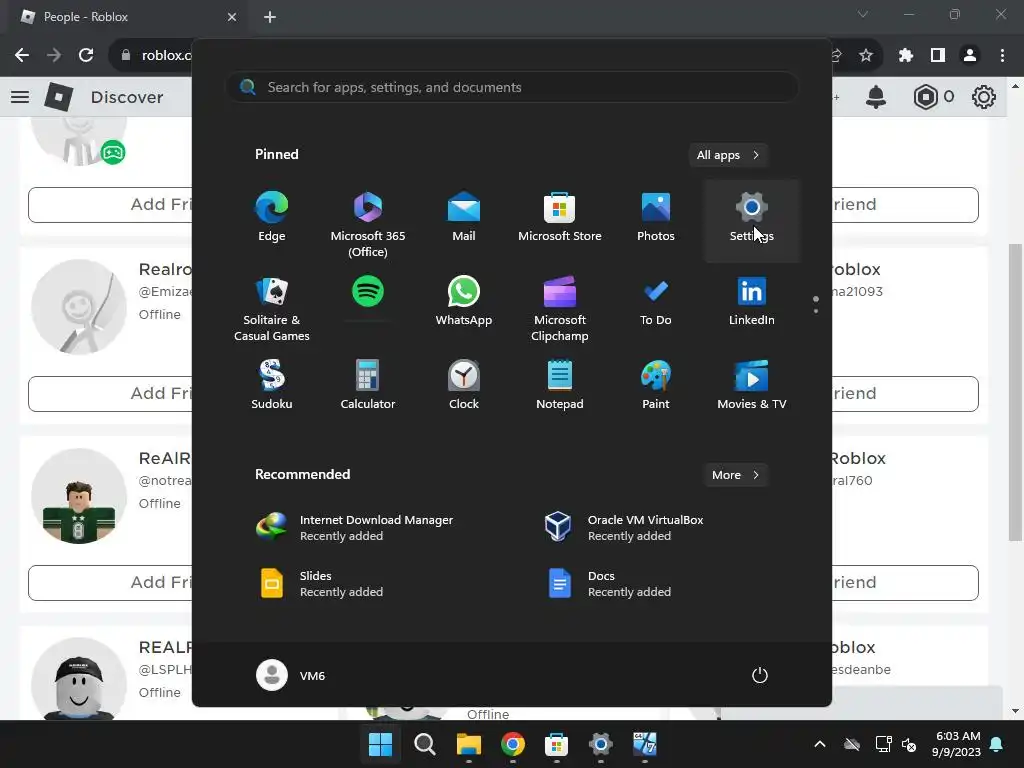This screenshot has height=768, width=1024.
Task: Go back in Chrome
Action: pyautogui.click(x=22, y=56)
